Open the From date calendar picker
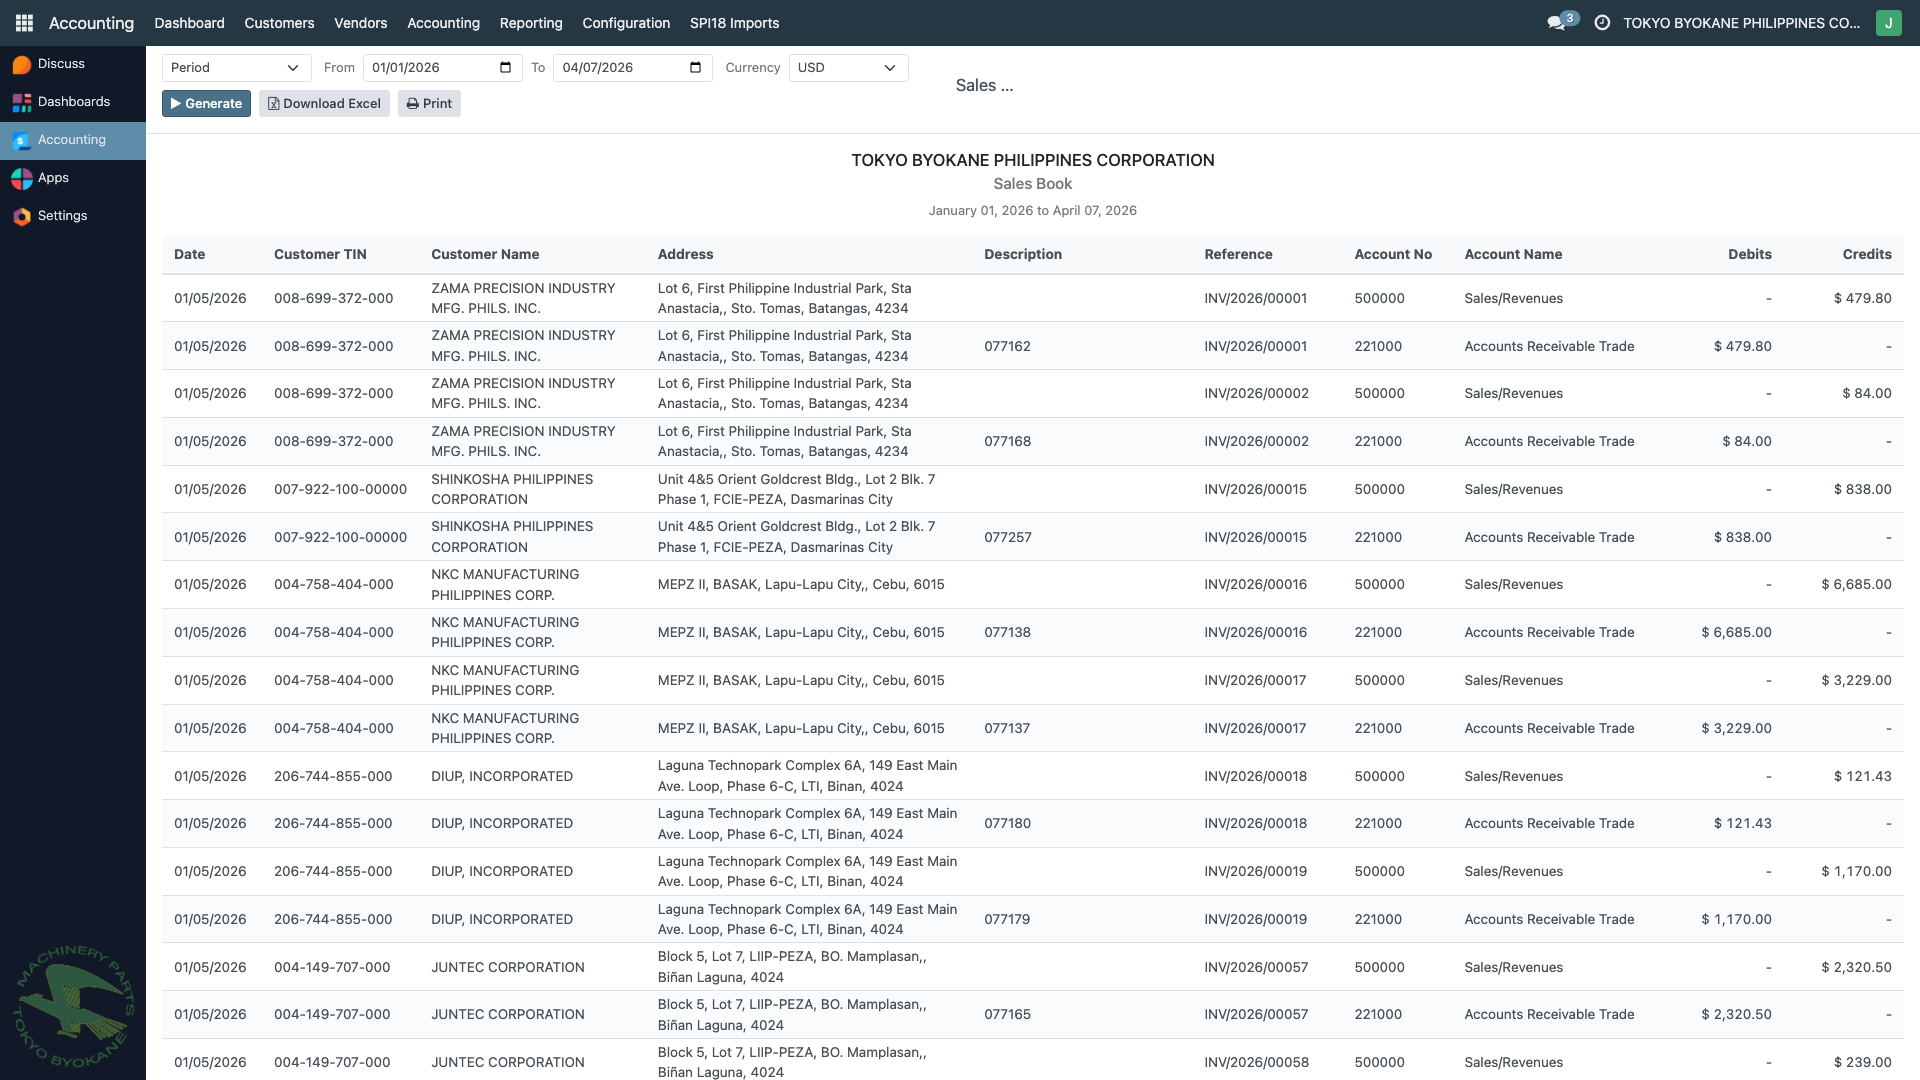 coord(505,68)
